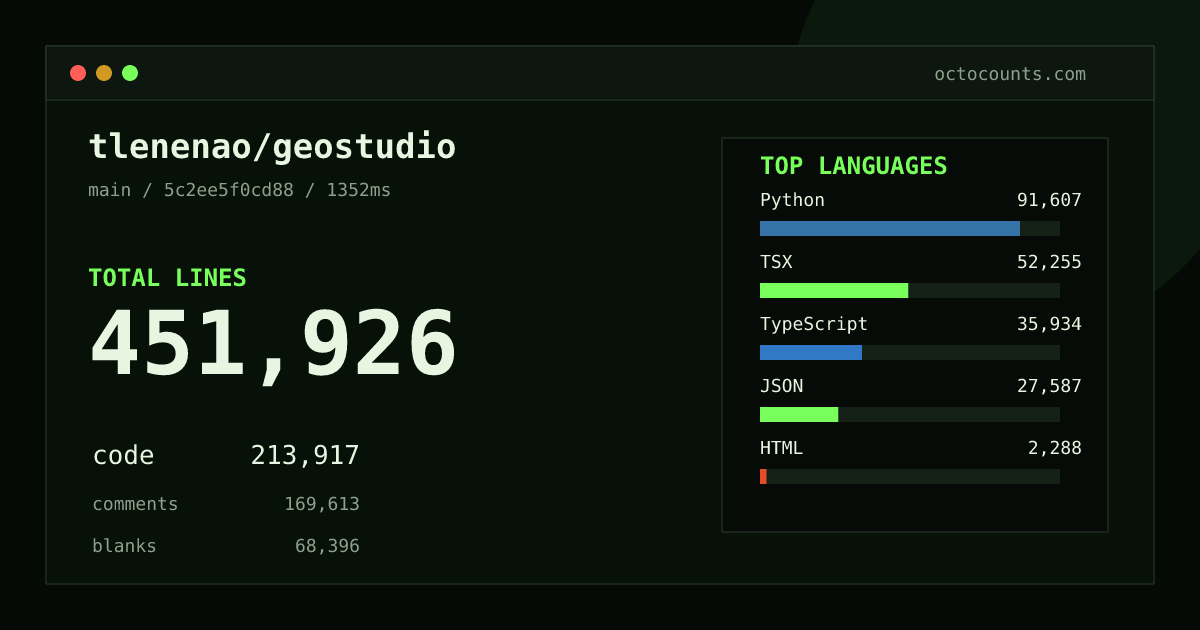
Task: Select the 169,613 comments count
Action: coord(322,504)
